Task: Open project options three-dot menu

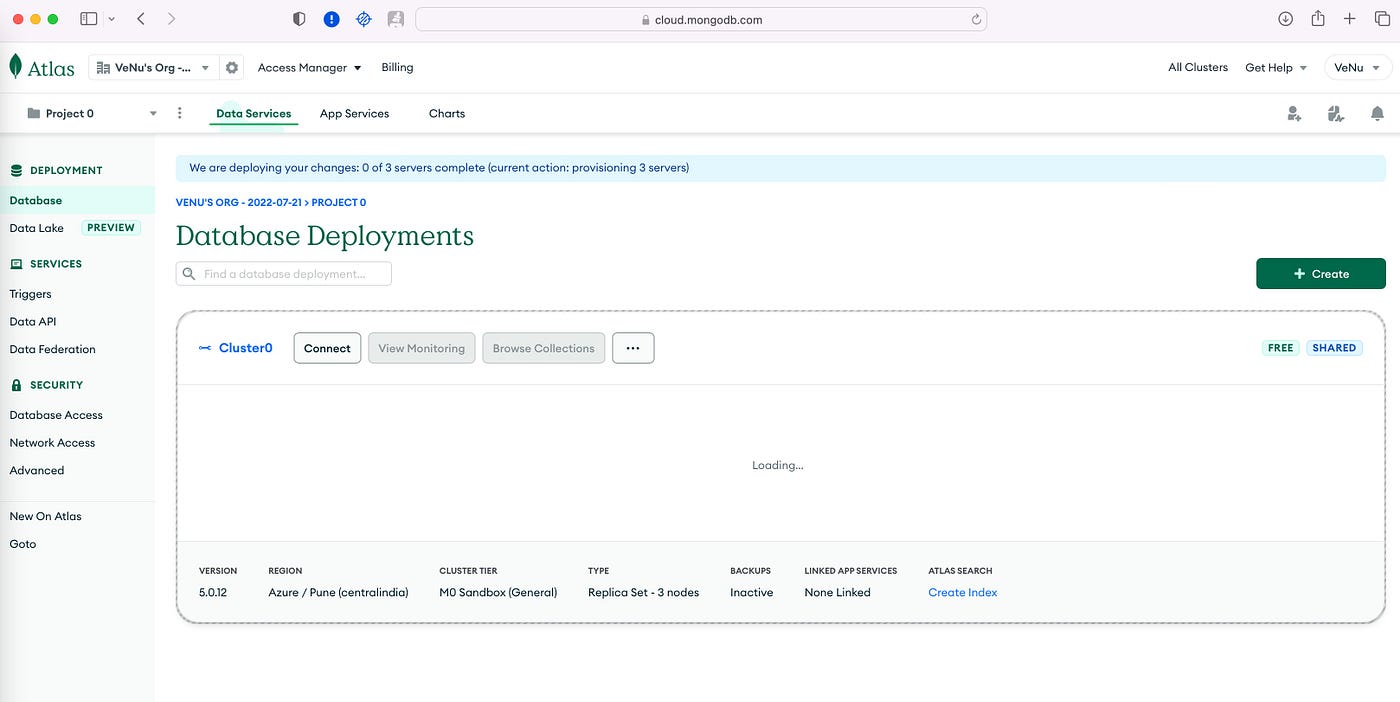Action: [180, 113]
